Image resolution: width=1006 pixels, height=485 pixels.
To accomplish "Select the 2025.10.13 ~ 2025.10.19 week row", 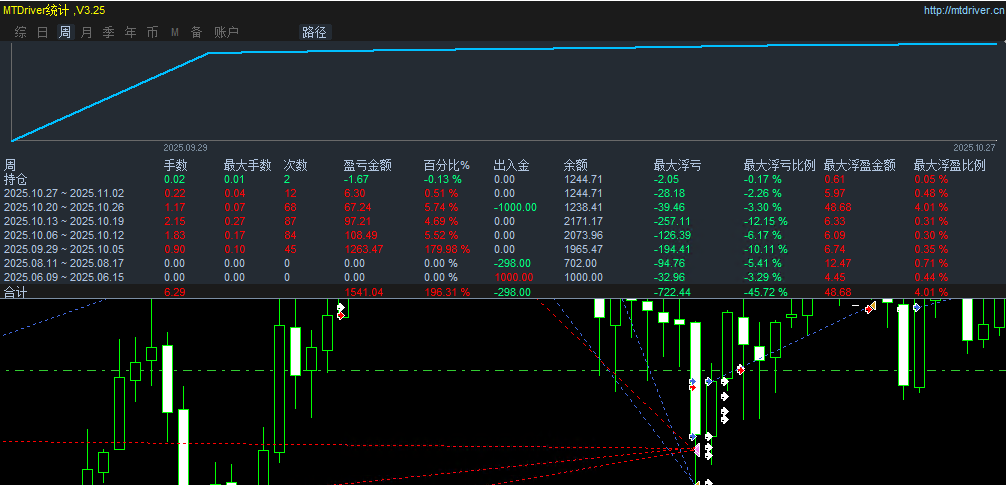I will click(503, 221).
